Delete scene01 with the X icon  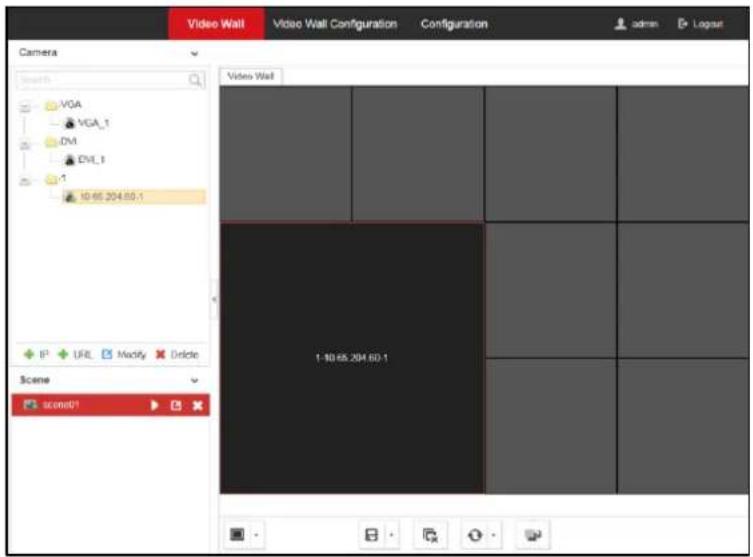(x=197, y=406)
